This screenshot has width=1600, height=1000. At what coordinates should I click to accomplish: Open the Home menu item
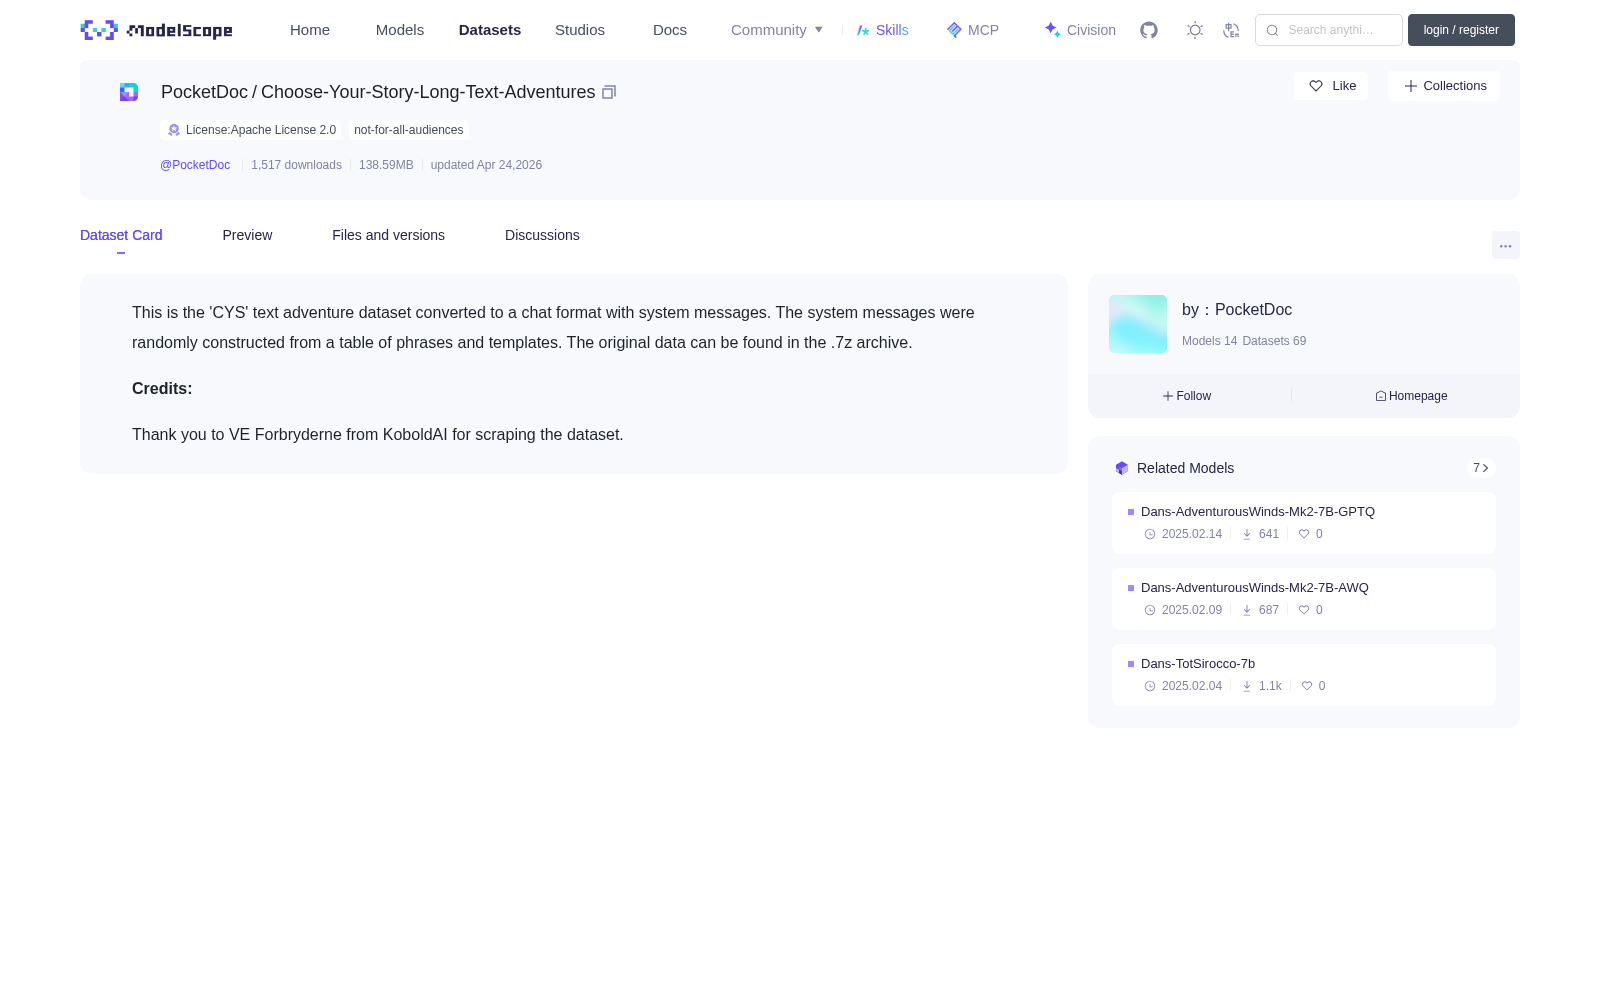click(x=310, y=30)
